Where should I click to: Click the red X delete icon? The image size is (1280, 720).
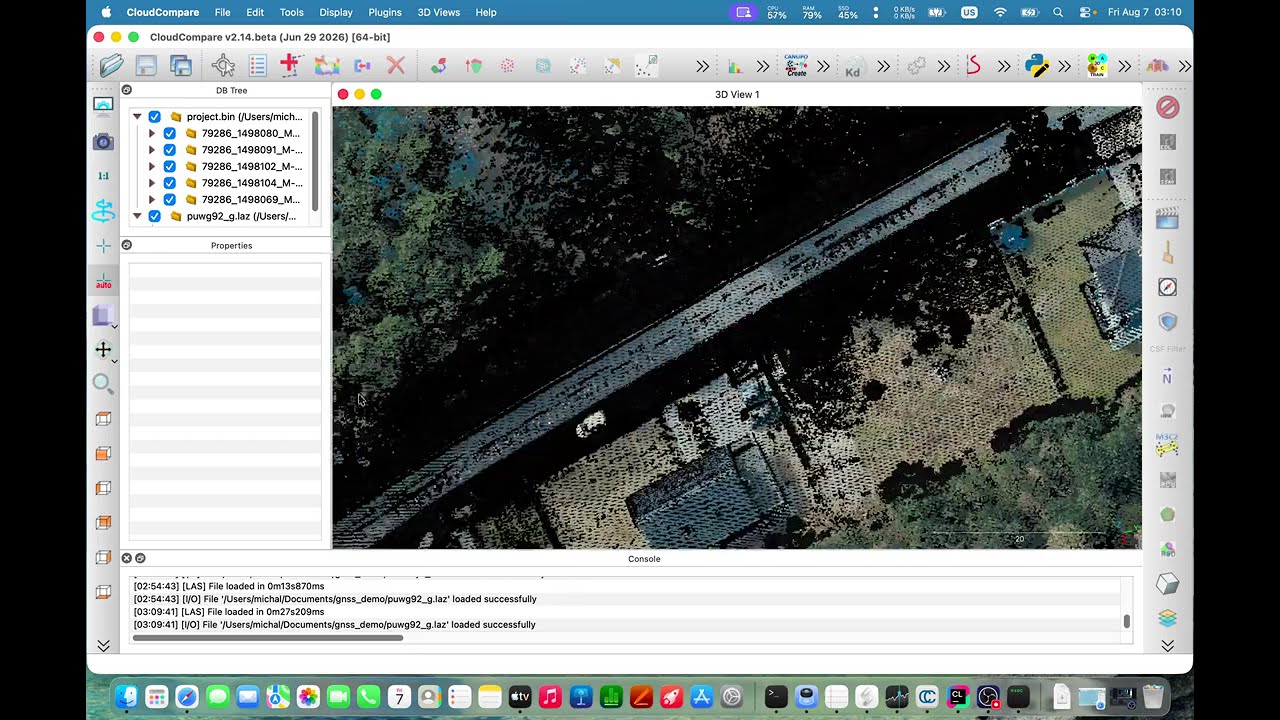click(396, 66)
